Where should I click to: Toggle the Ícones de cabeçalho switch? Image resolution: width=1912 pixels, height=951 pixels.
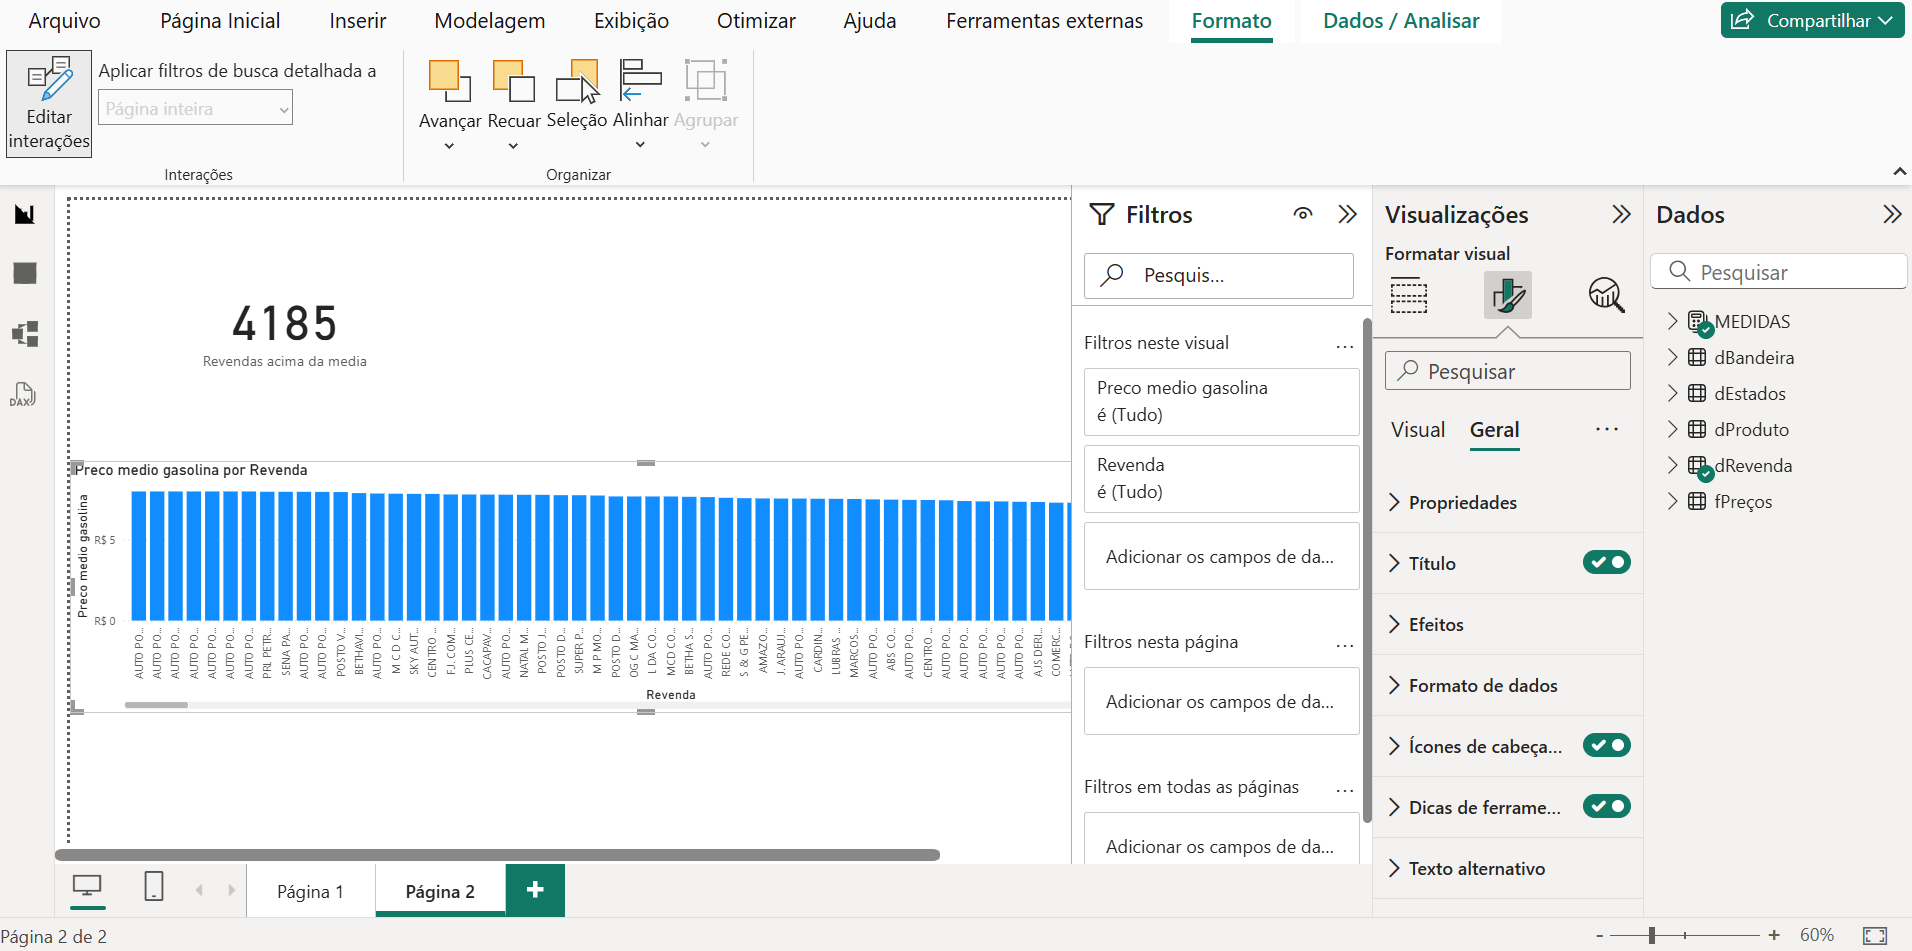click(x=1606, y=746)
